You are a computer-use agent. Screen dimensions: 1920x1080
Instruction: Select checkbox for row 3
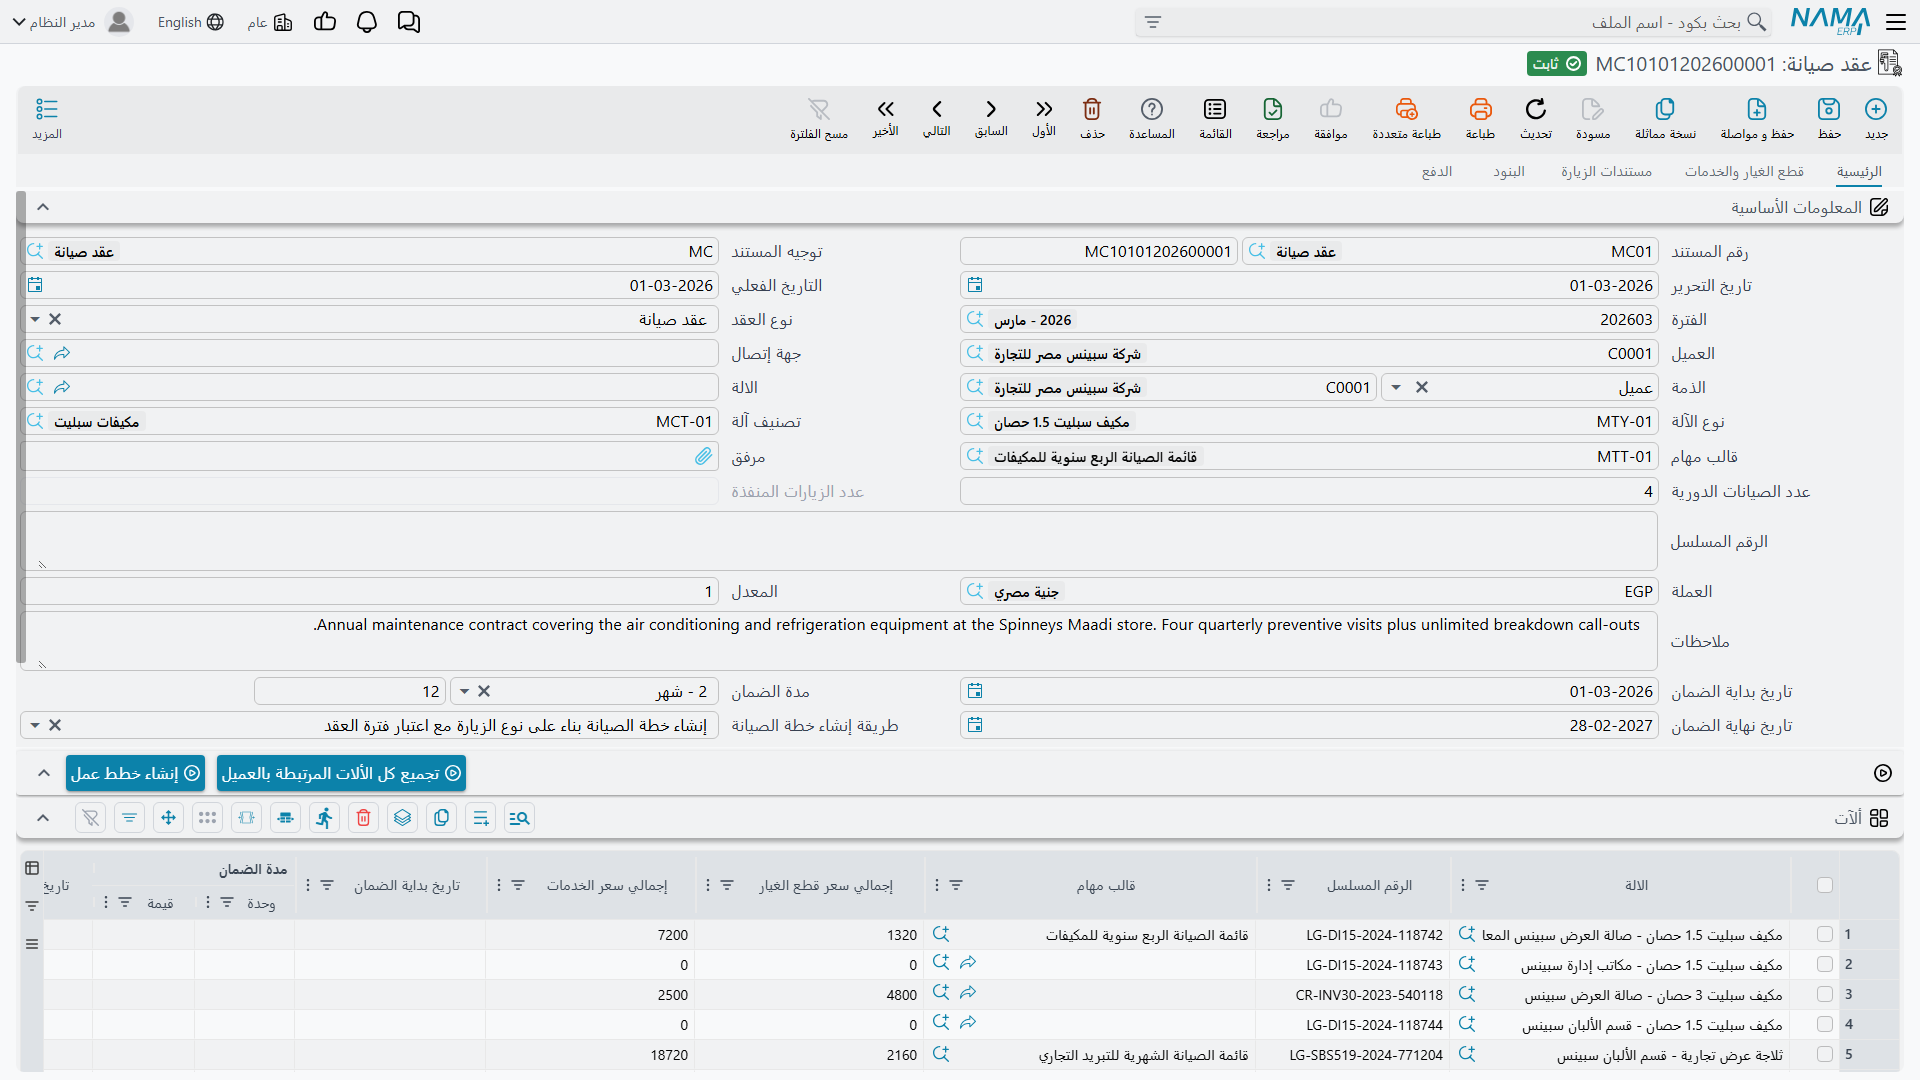click(x=1825, y=994)
